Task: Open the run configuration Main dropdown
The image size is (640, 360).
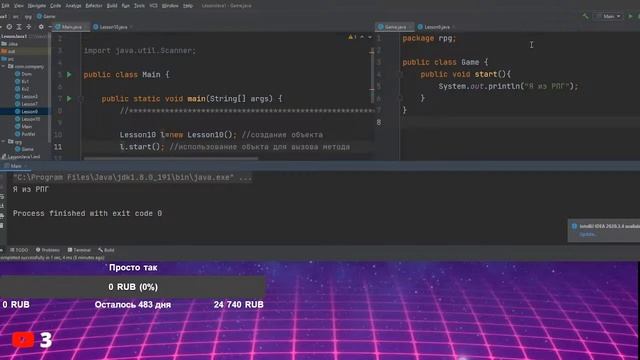Action: pyautogui.click(x=609, y=16)
